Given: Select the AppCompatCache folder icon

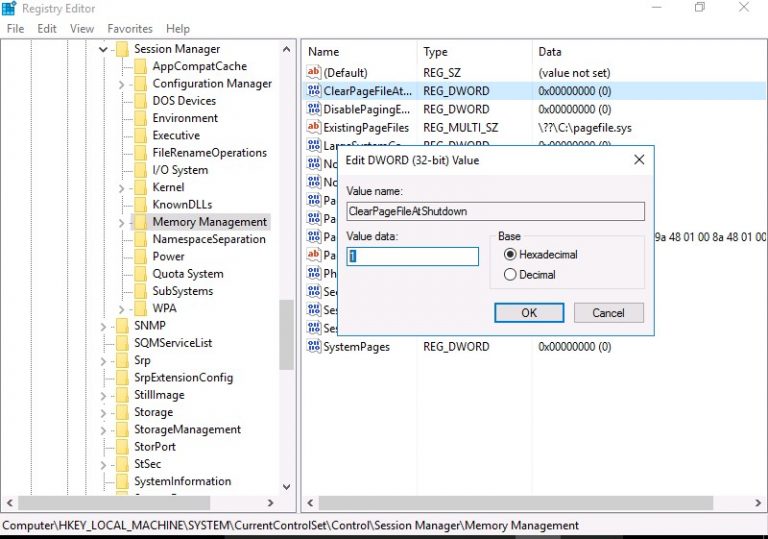Looking at the screenshot, I should pos(141,67).
